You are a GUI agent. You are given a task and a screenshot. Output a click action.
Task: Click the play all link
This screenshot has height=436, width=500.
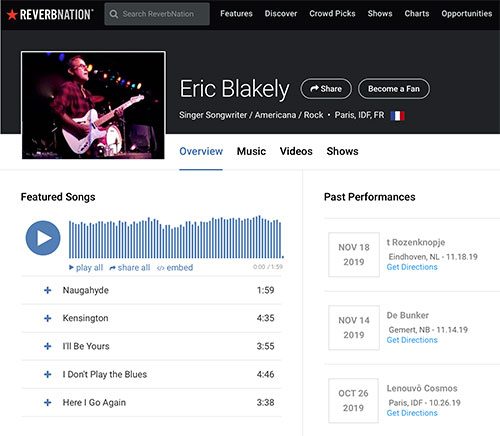coord(86,268)
